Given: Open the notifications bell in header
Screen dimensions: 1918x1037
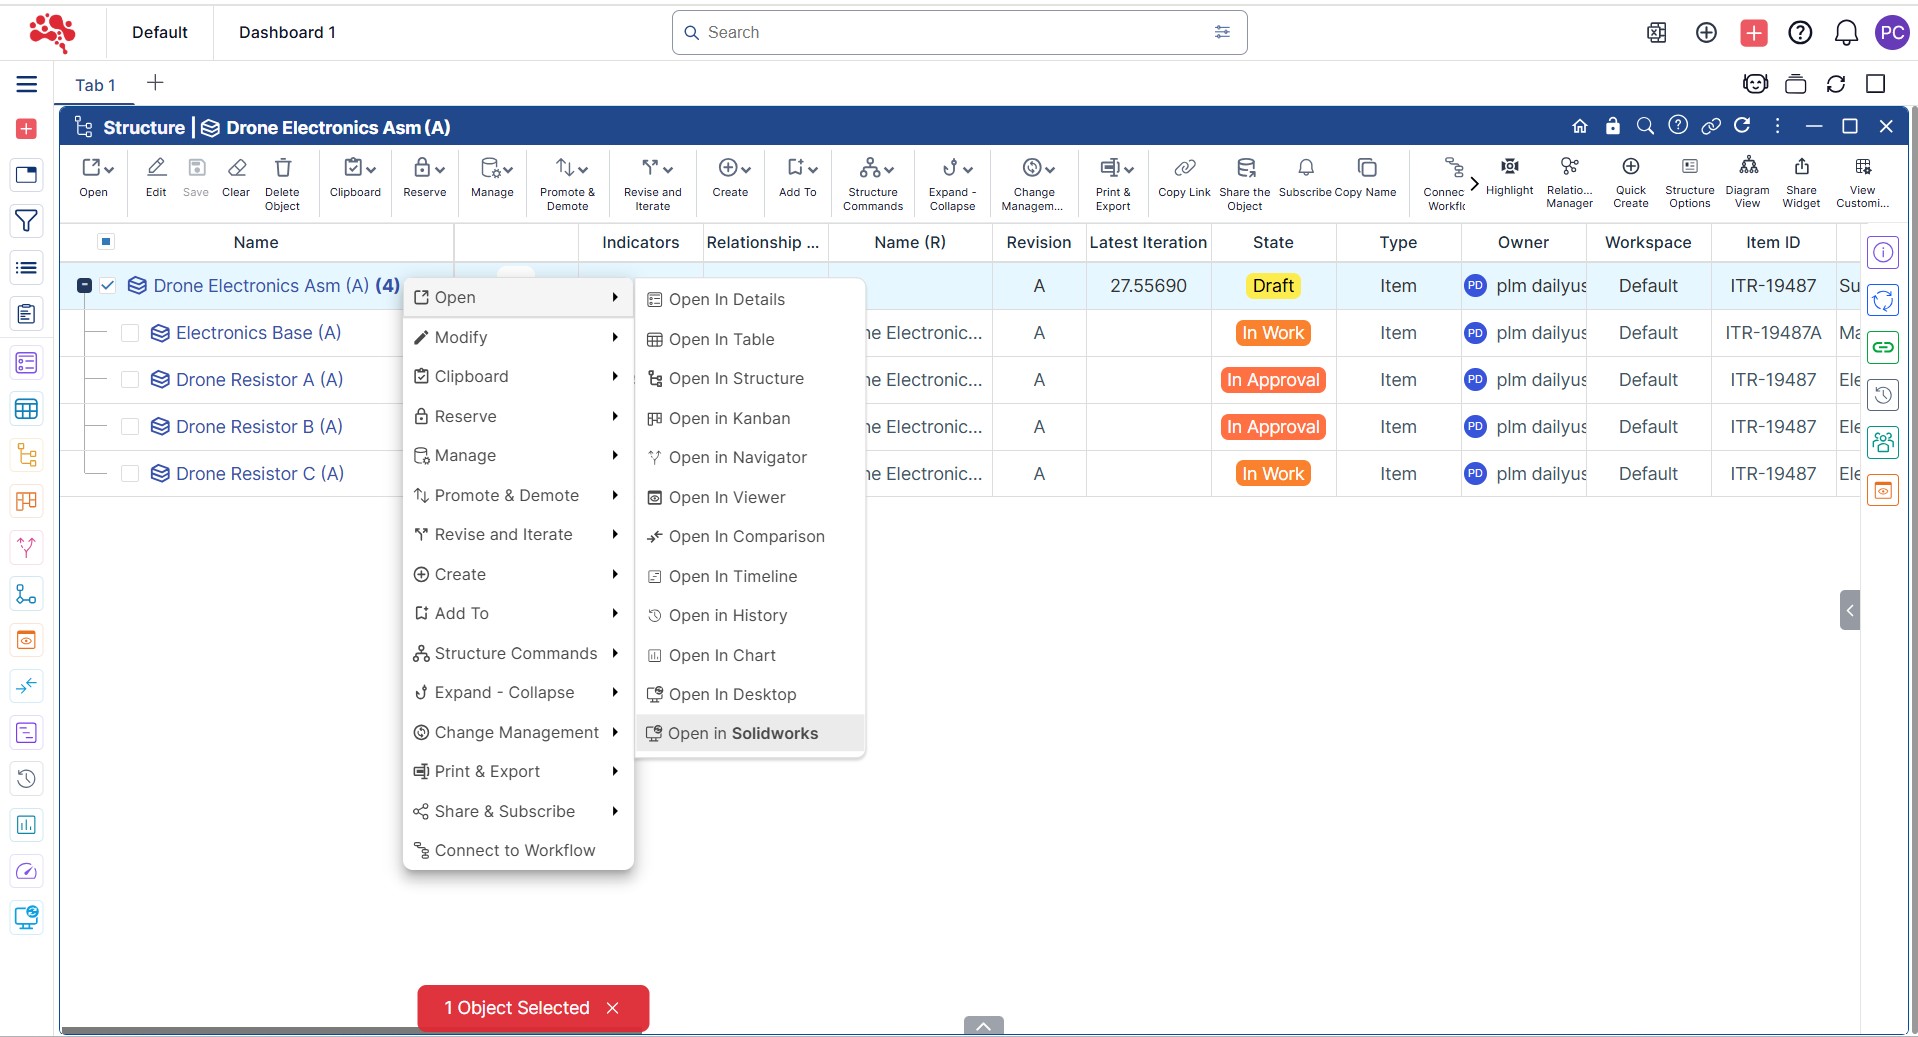Looking at the screenshot, I should pyautogui.click(x=1845, y=33).
